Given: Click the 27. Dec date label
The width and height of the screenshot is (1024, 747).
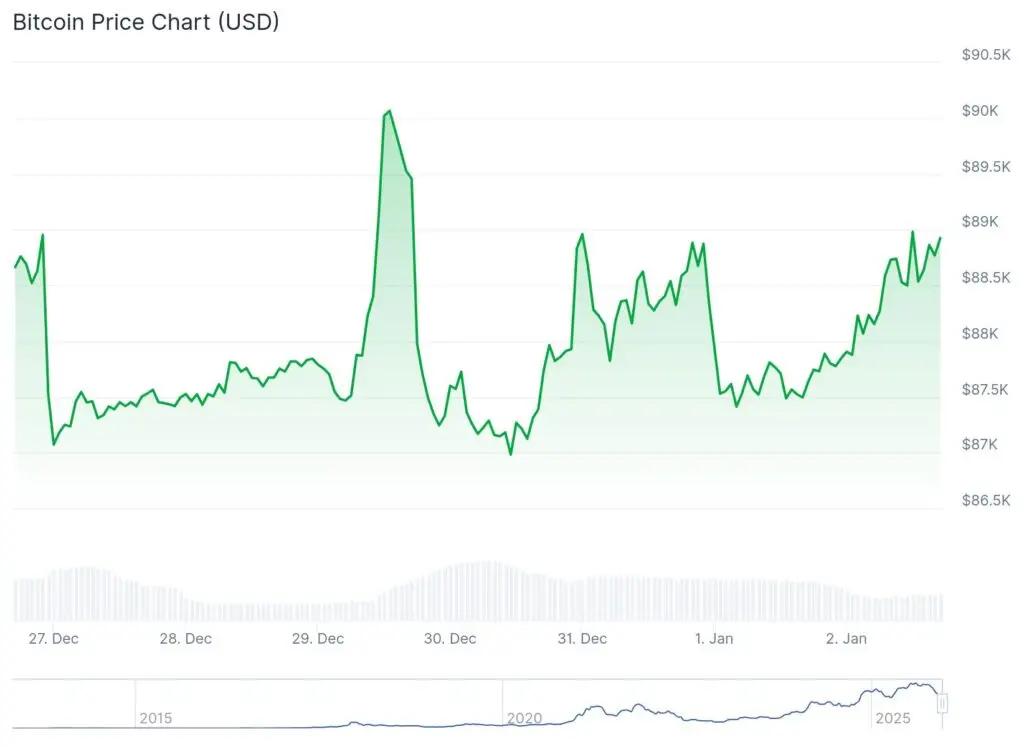Looking at the screenshot, I should point(52,638).
